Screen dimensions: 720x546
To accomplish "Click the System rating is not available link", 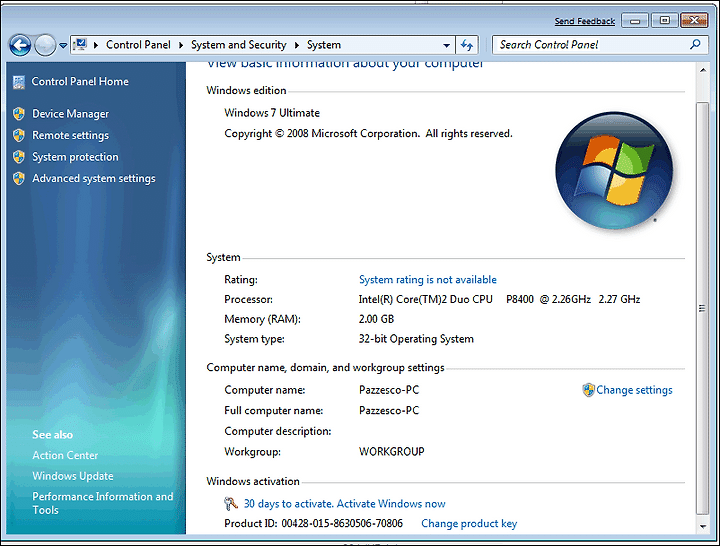I will pyautogui.click(x=428, y=280).
